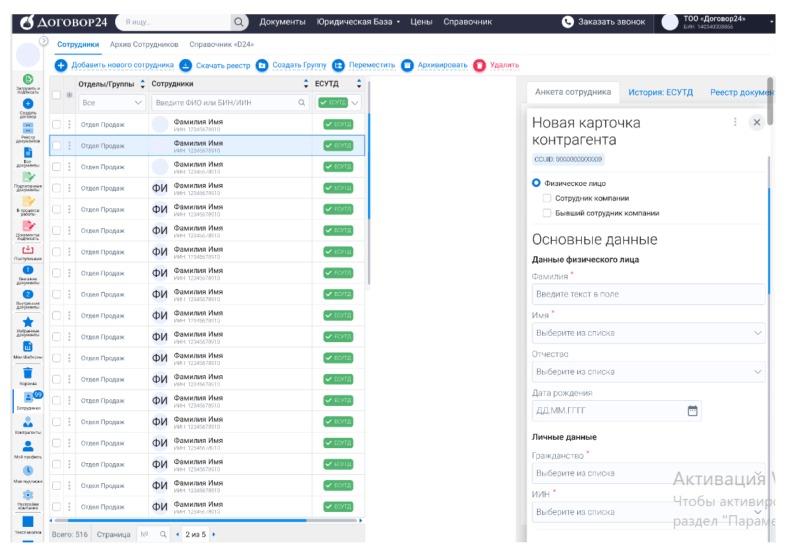Open kebab menu of the new counterparty card
This screenshot has height=558, width=788.
pyautogui.click(x=735, y=122)
